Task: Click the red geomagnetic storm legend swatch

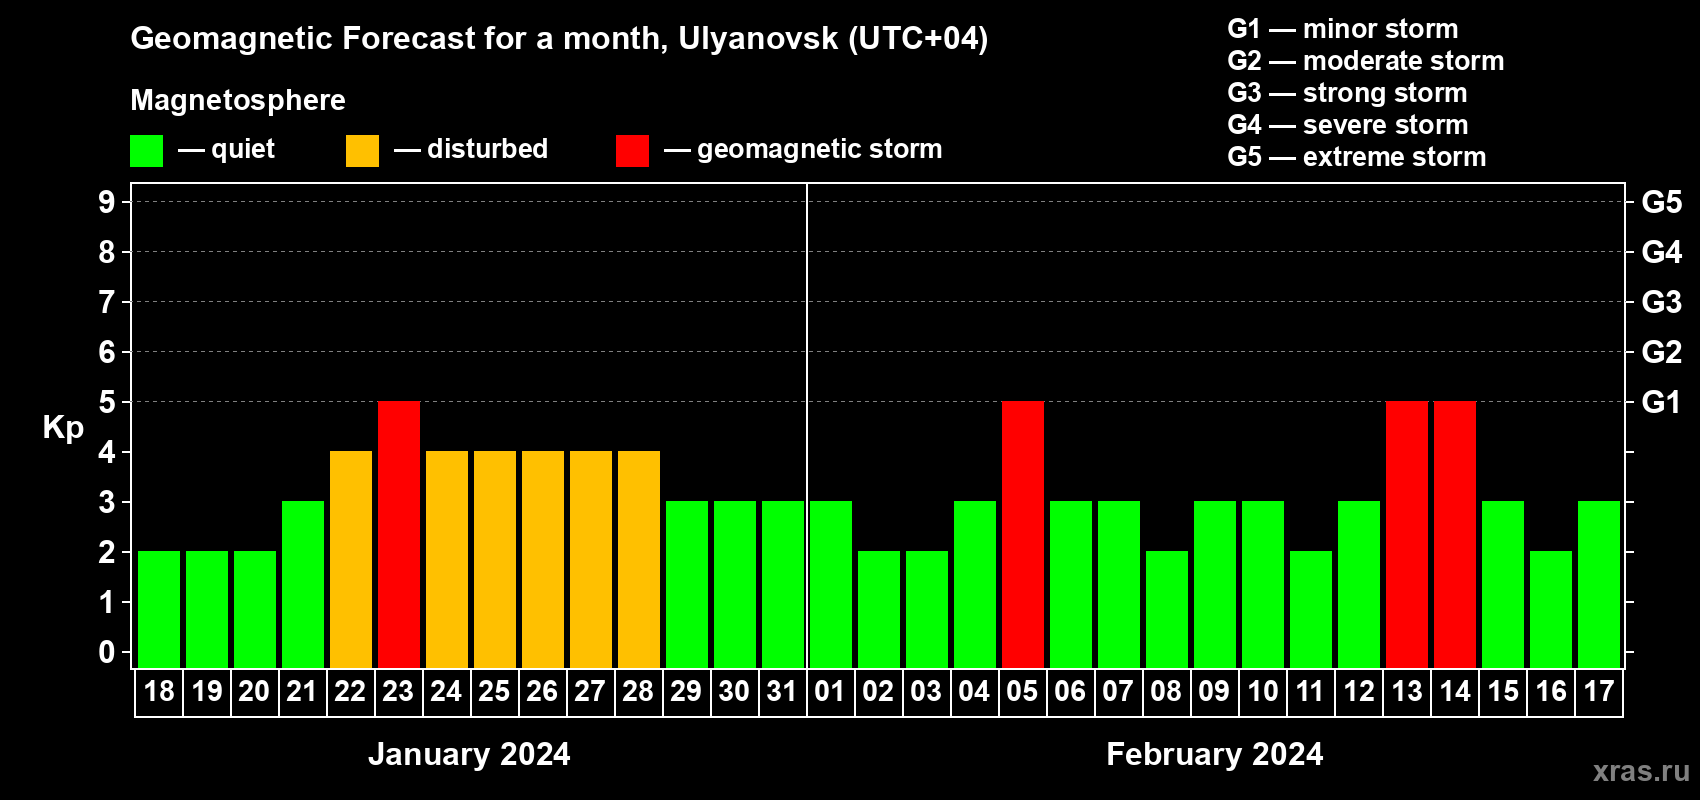Action: click(x=633, y=151)
